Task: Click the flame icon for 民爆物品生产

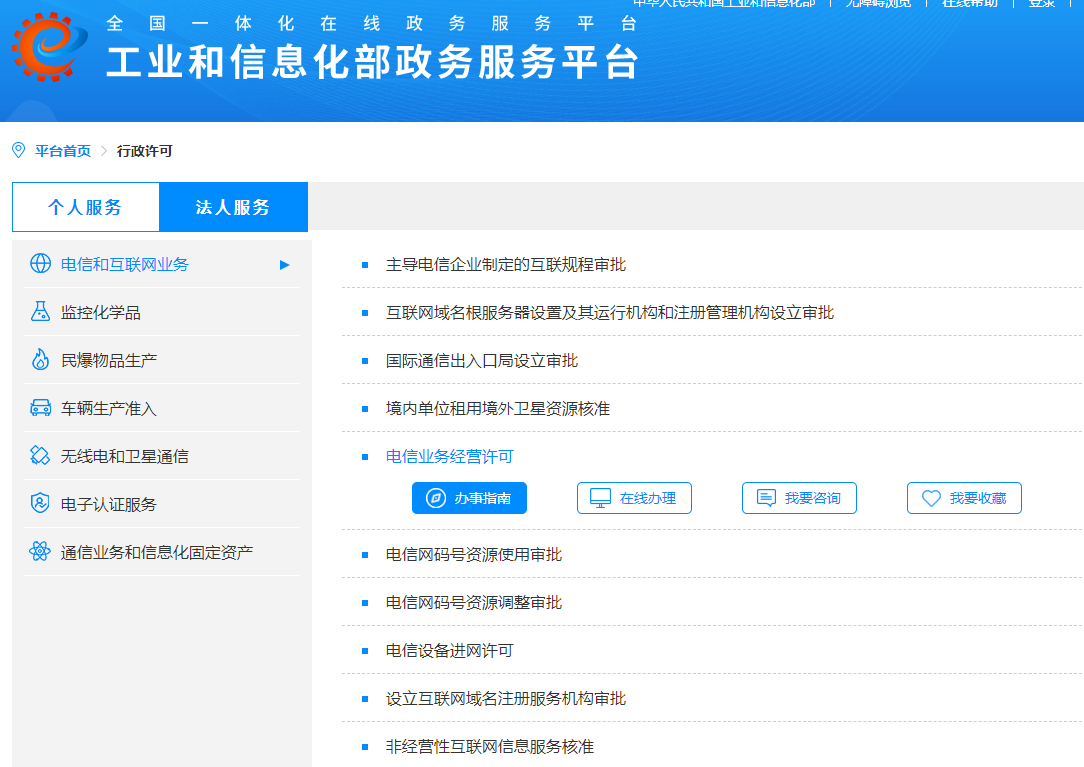Action: pos(40,360)
